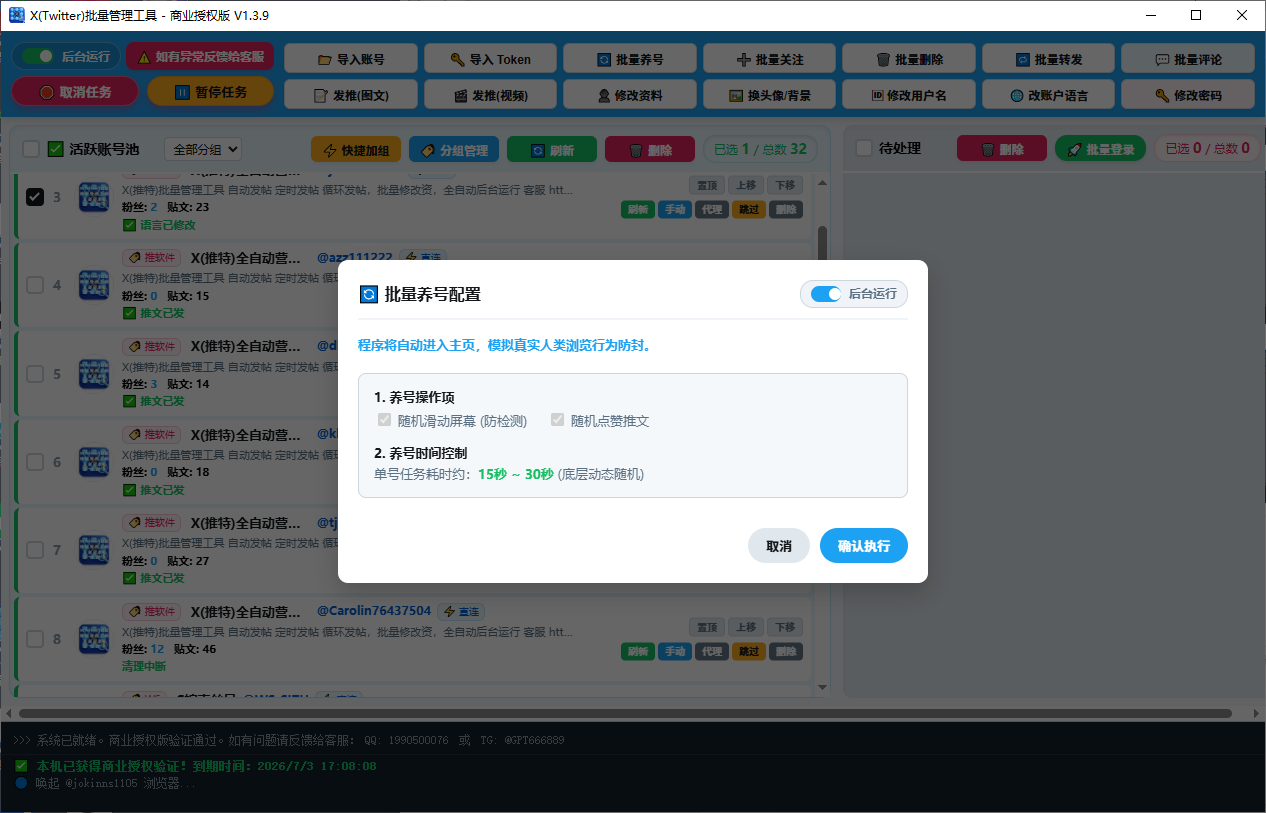Click the 推软件 tag on row 6
1266x813 pixels.
pyautogui.click(x=152, y=434)
